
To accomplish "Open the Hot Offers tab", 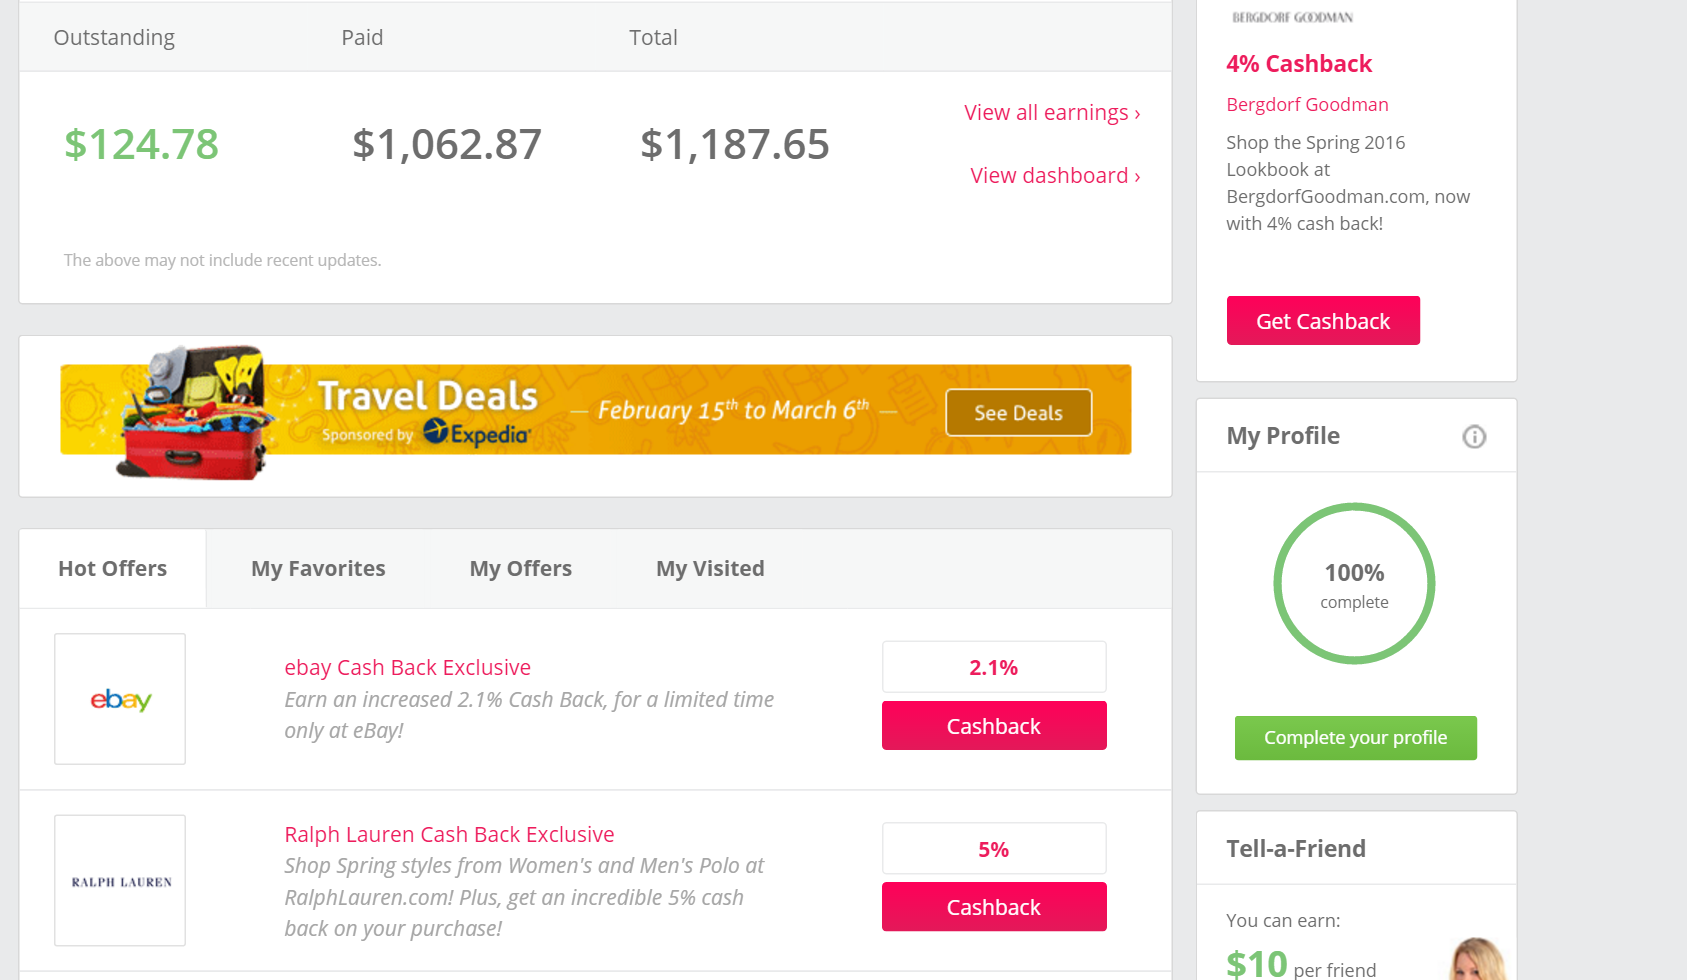I will click(113, 569).
